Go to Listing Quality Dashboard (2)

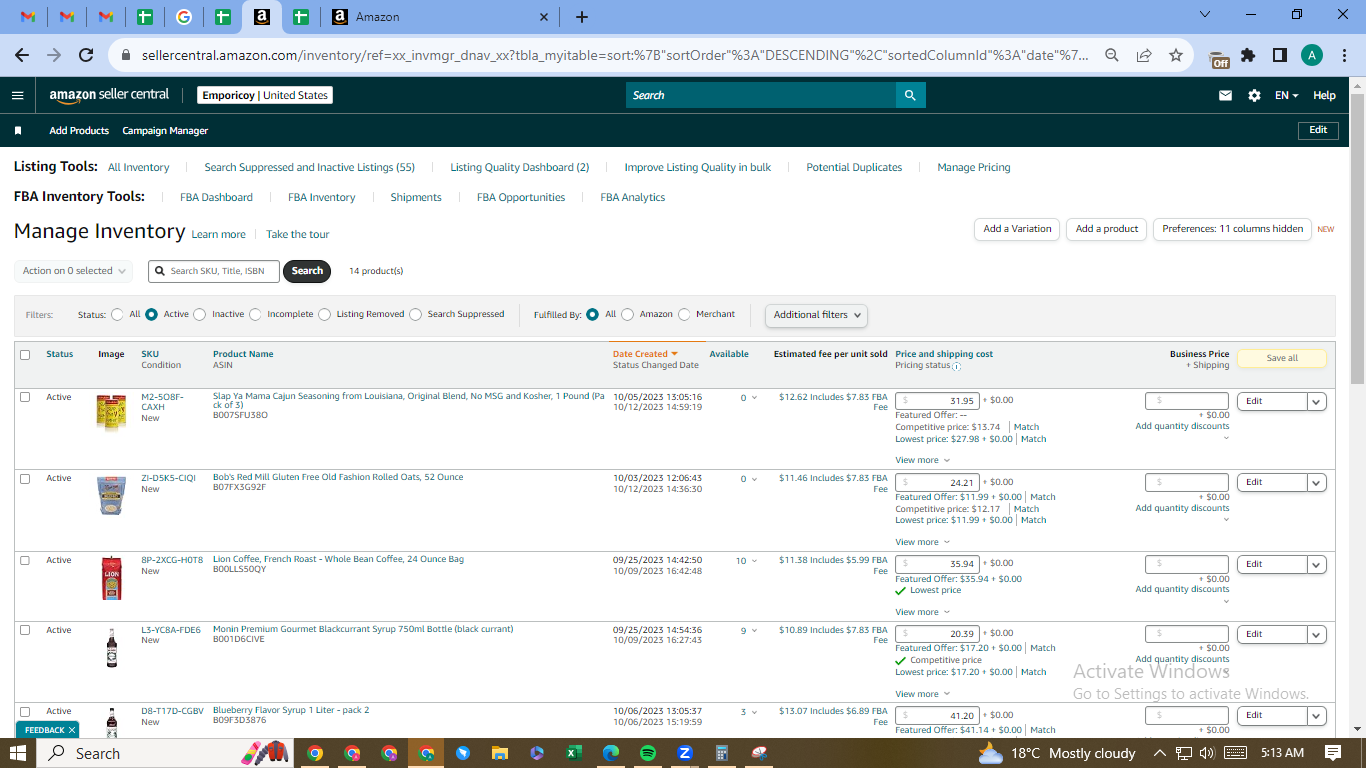(x=520, y=167)
